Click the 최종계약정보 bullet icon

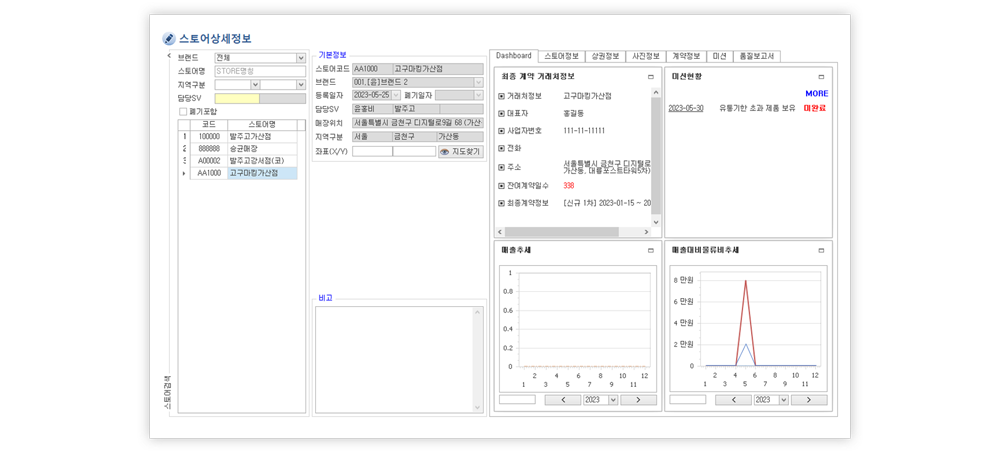[501, 203]
